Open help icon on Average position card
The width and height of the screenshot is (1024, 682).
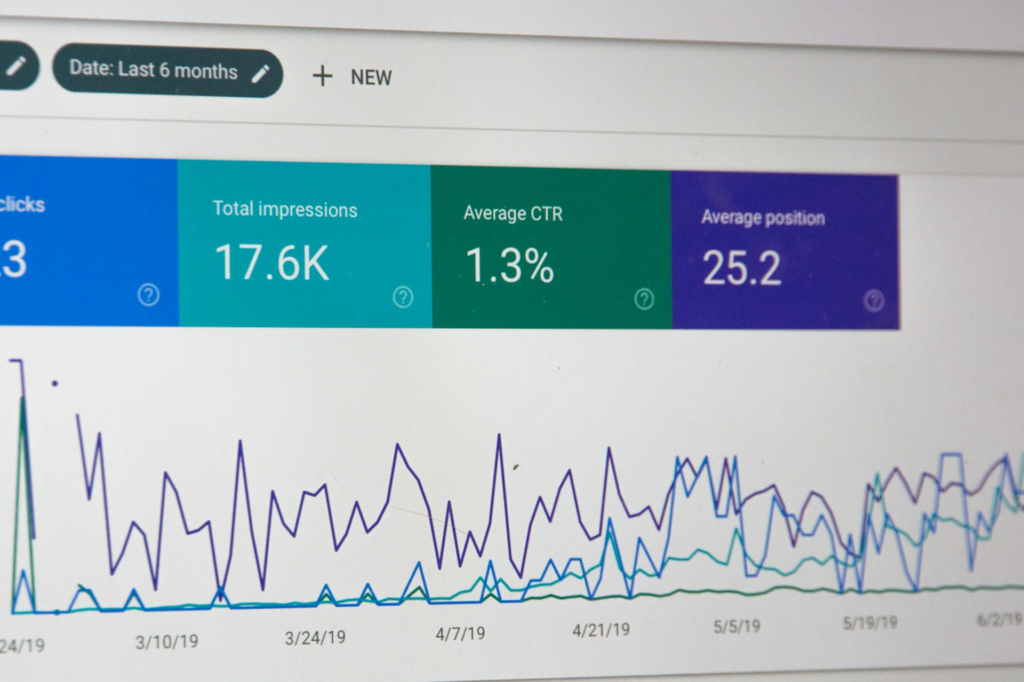pyautogui.click(x=874, y=300)
